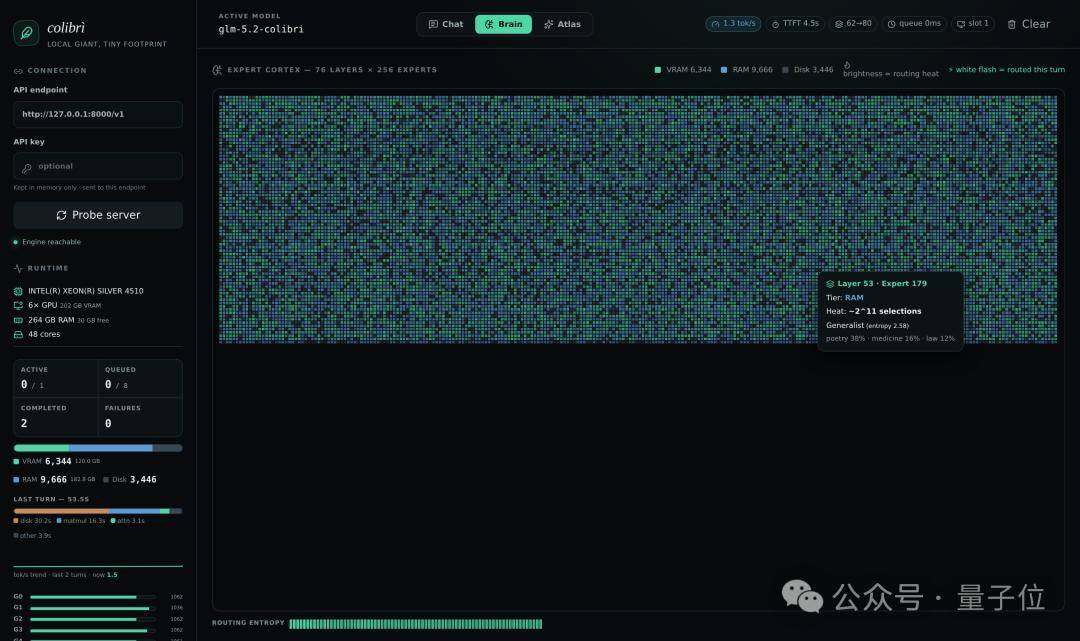This screenshot has height=641, width=1080.
Task: Click the memory icon beside 264 GB RAM
Action: click(x=18, y=320)
